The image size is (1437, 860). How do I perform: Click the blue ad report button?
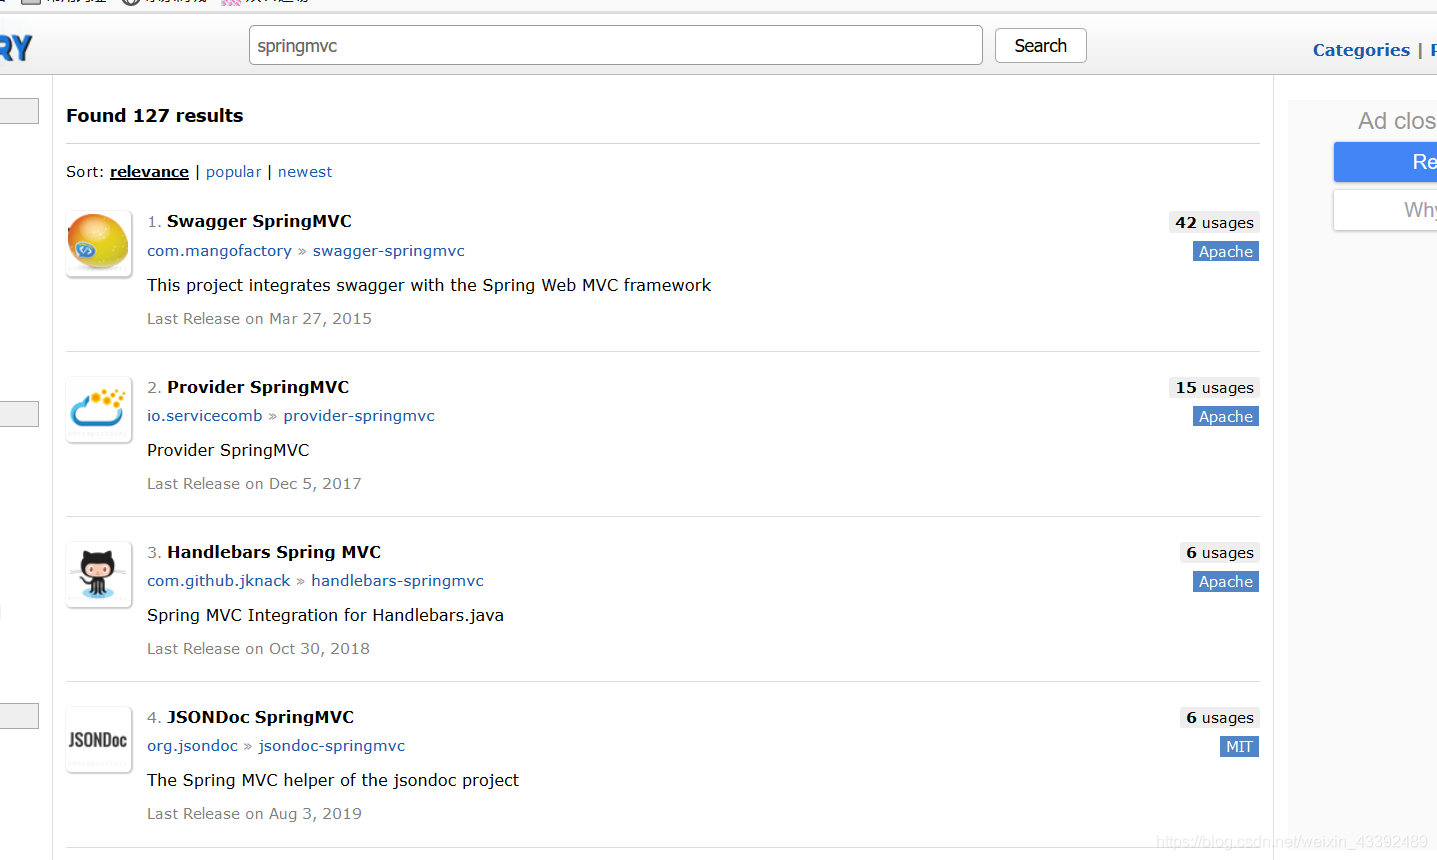point(1386,162)
